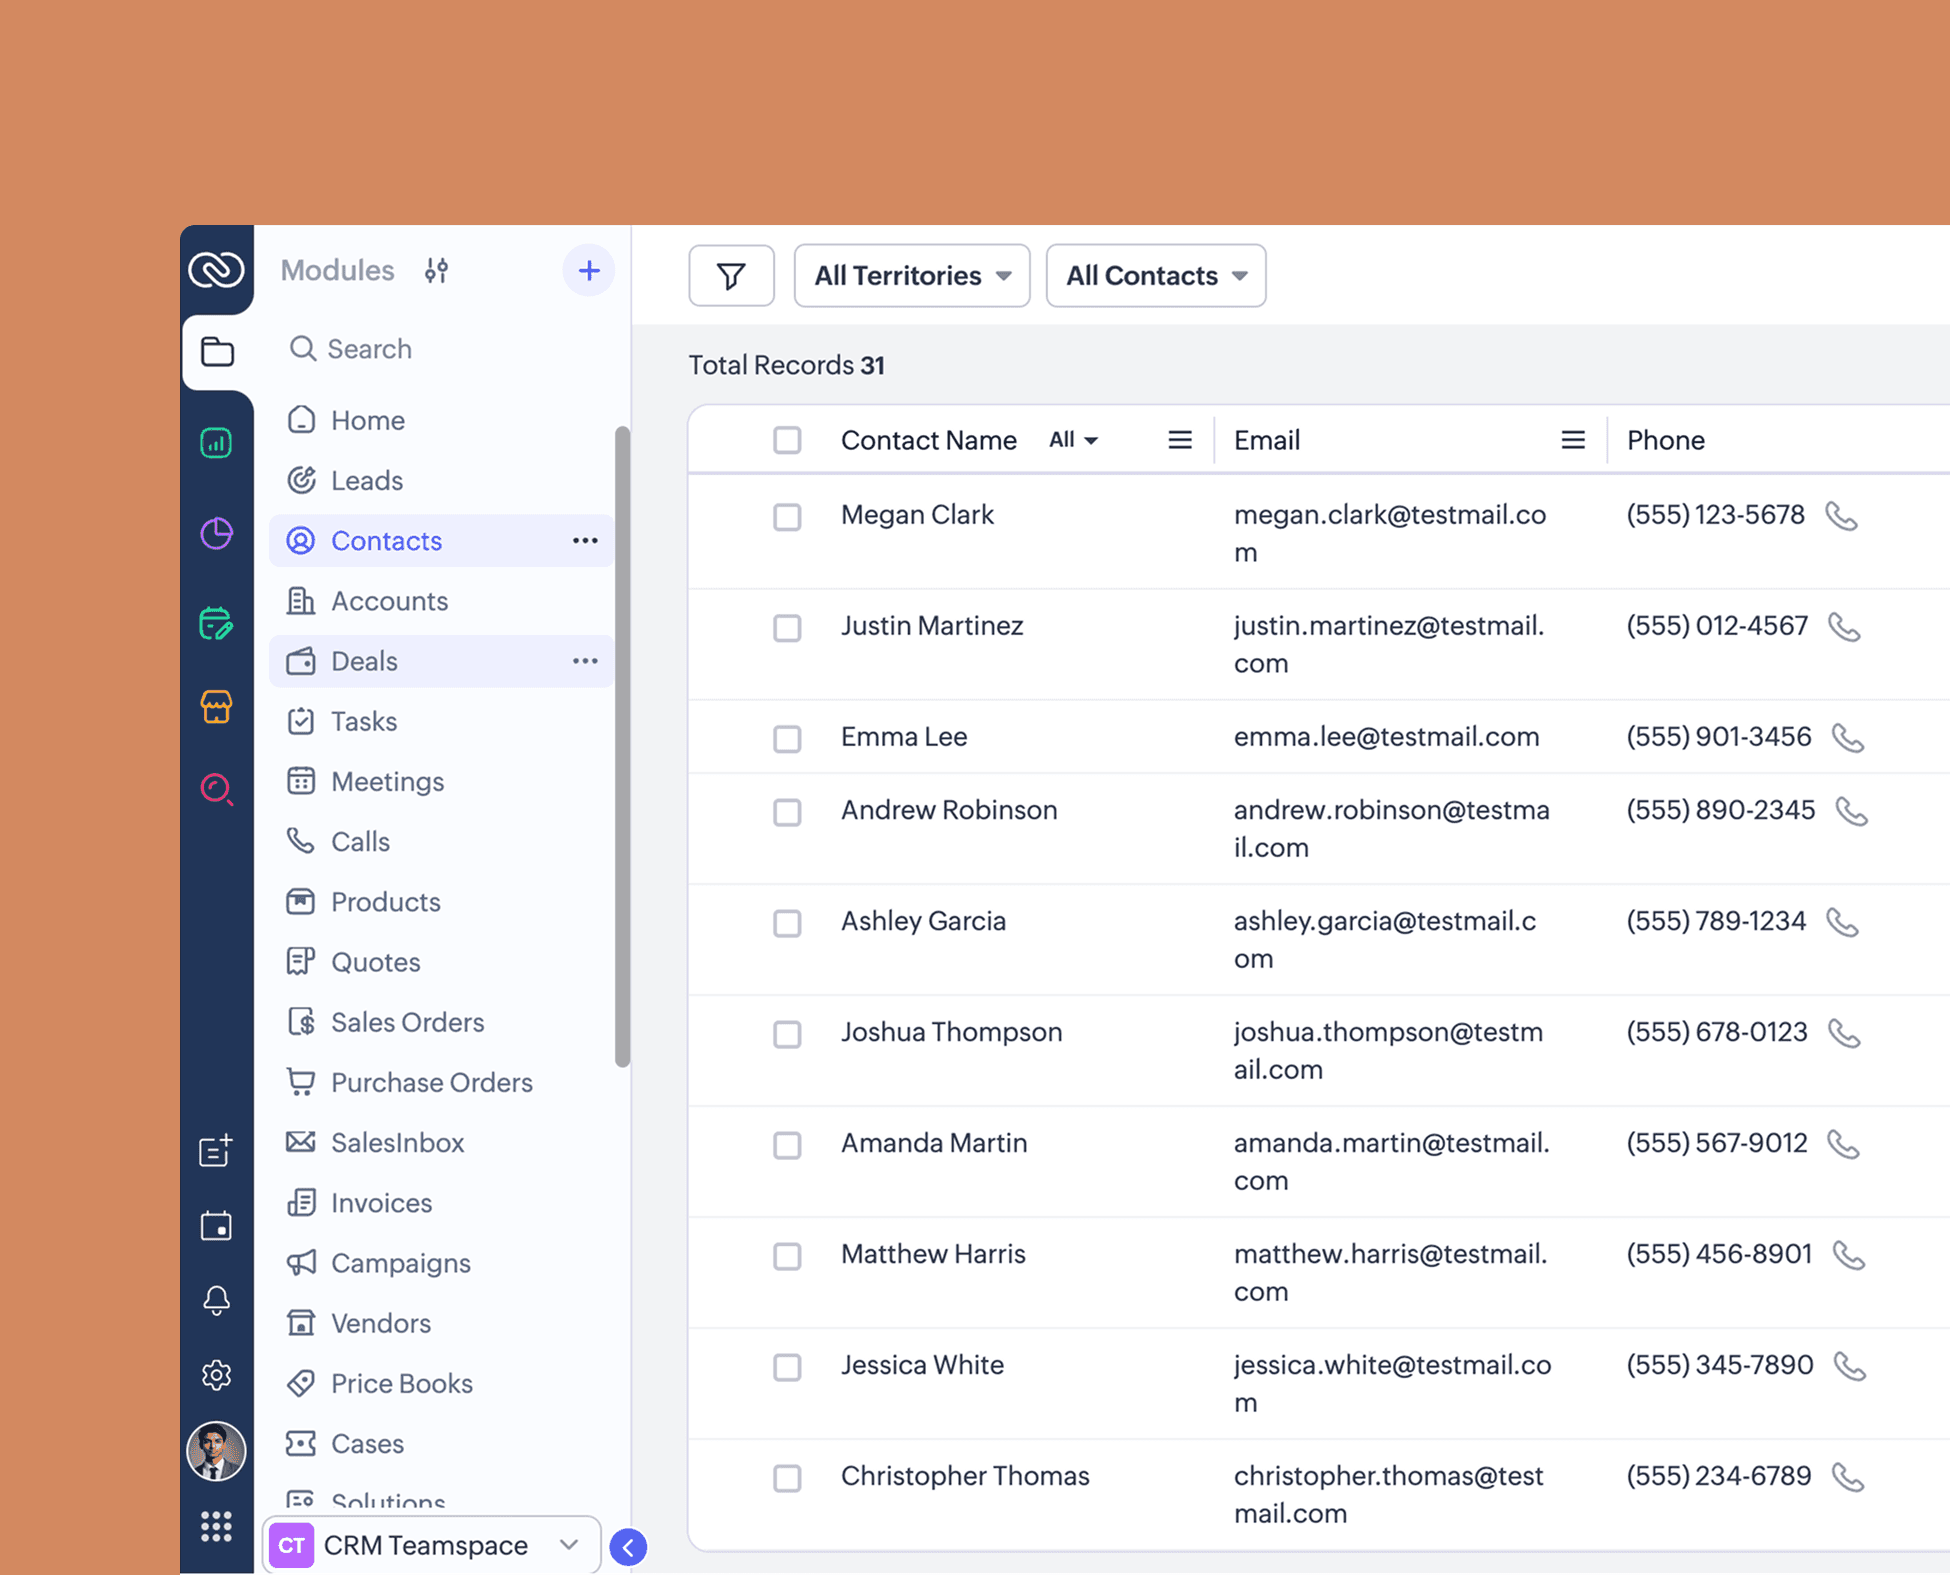Expand the All Territories dropdown

point(911,276)
